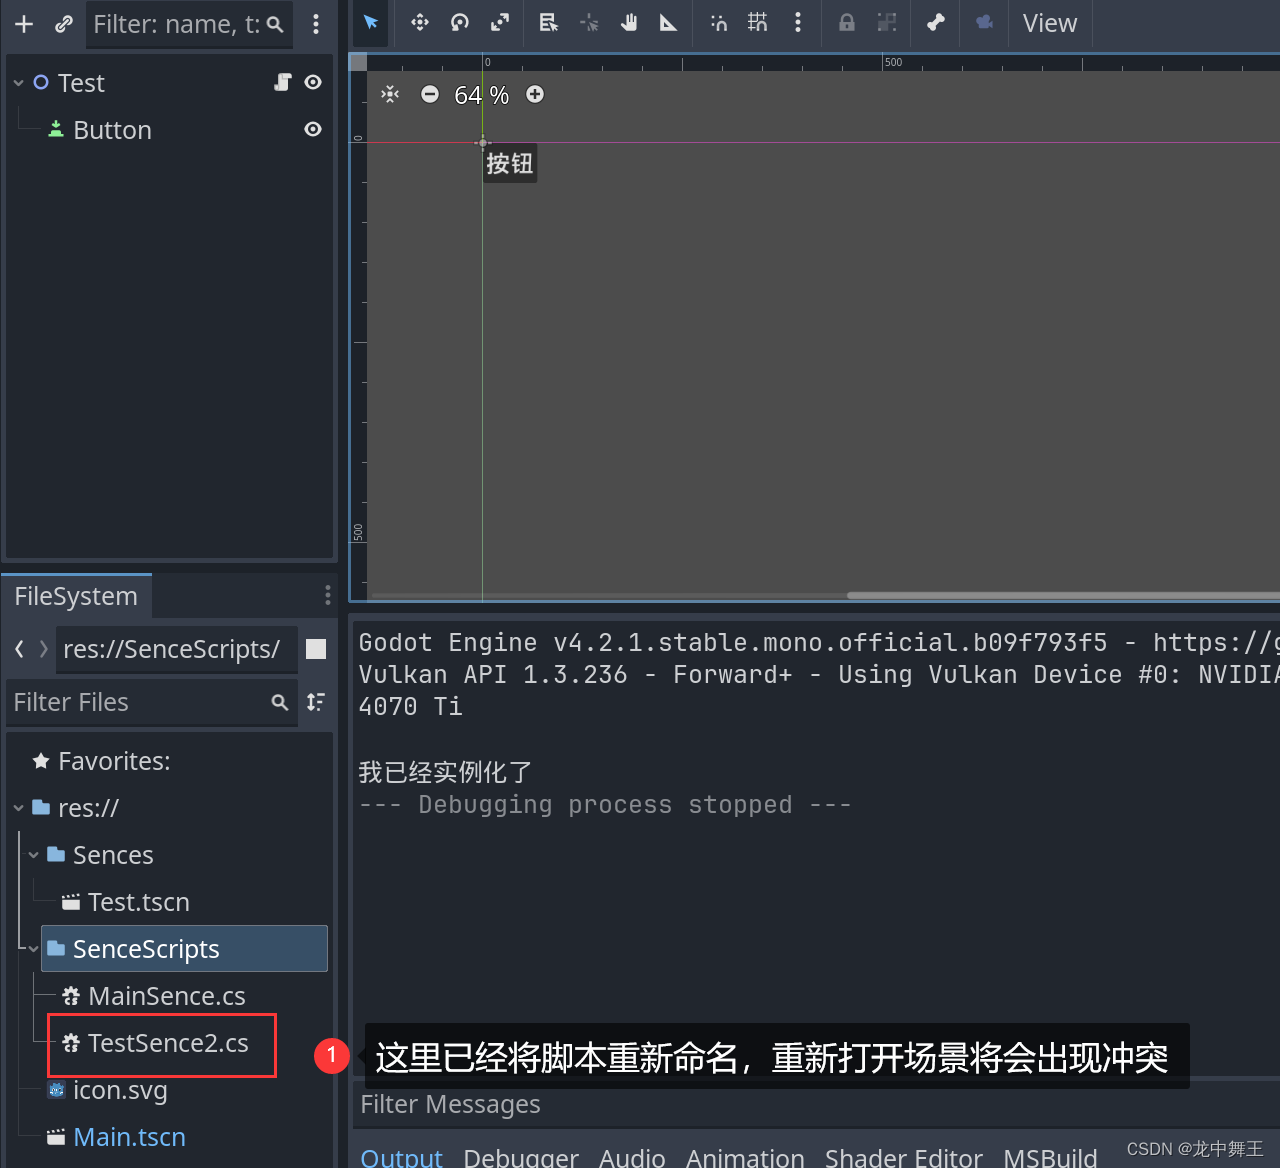
Task: Collapse the res:// root folder
Action: tap(18, 808)
